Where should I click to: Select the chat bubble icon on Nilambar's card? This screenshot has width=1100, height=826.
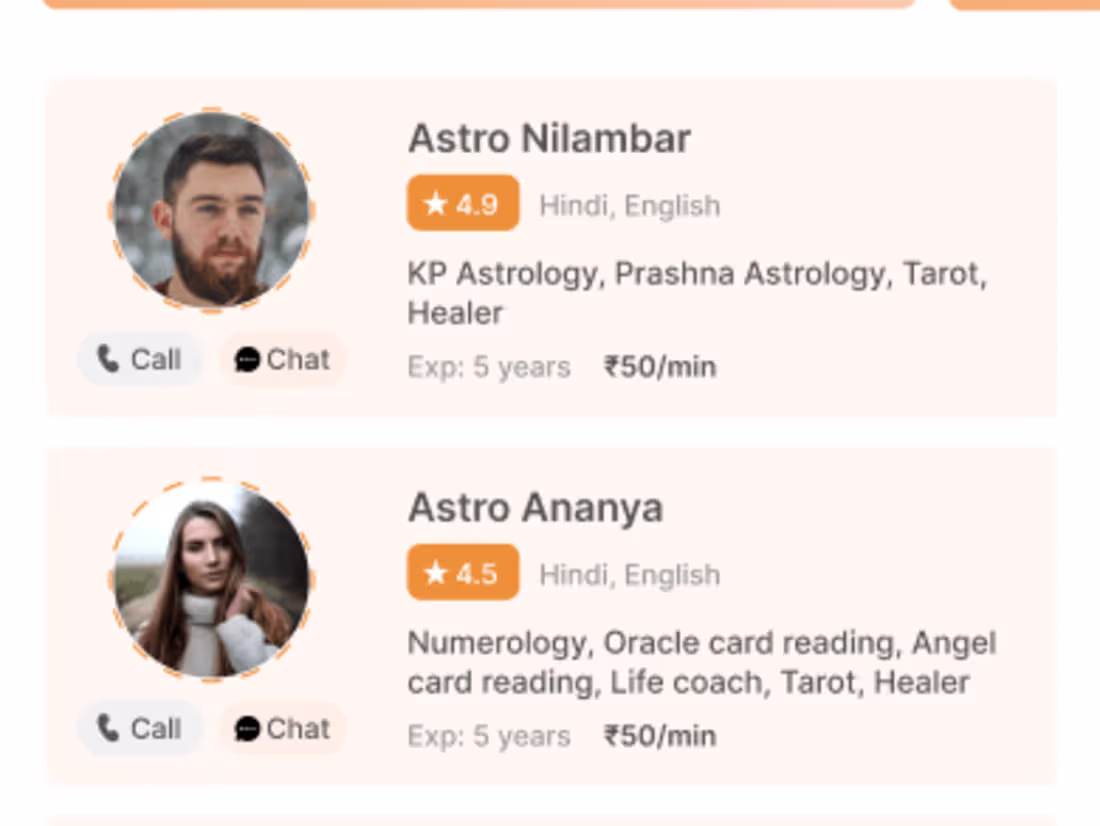(x=247, y=358)
